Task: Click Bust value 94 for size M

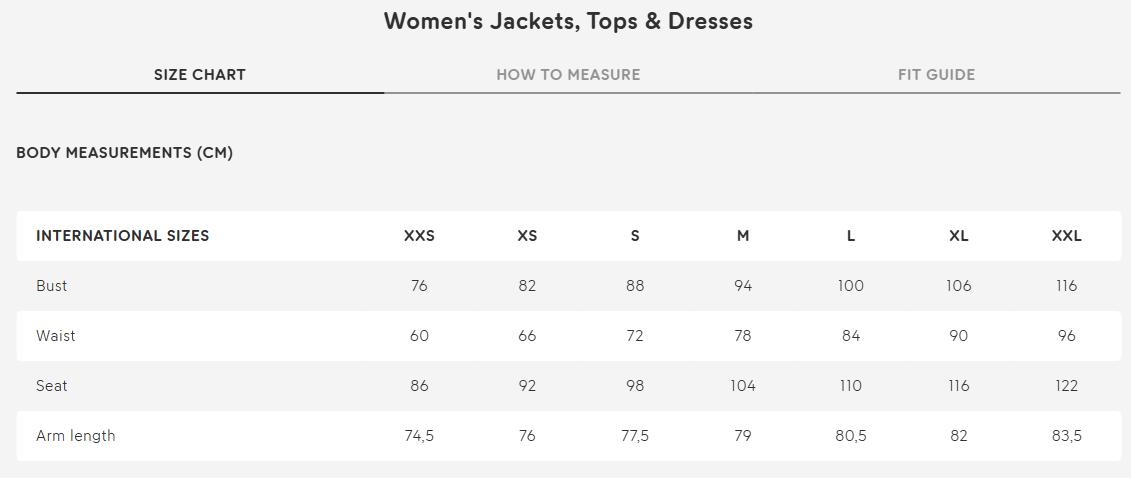Action: (743, 286)
